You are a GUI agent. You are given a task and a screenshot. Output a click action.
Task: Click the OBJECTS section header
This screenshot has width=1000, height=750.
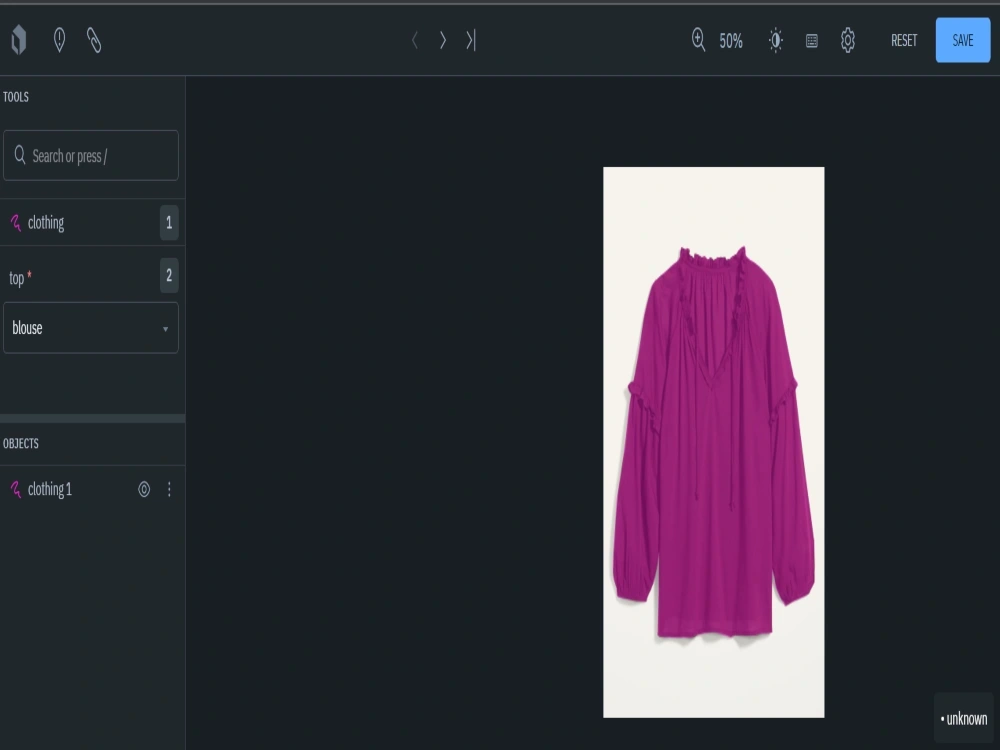pos(20,443)
